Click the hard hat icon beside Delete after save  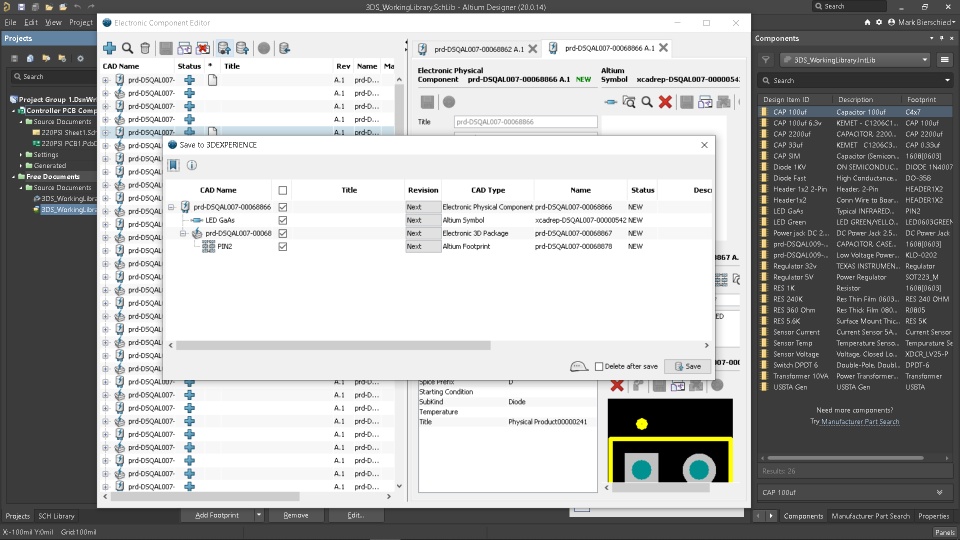pos(579,366)
